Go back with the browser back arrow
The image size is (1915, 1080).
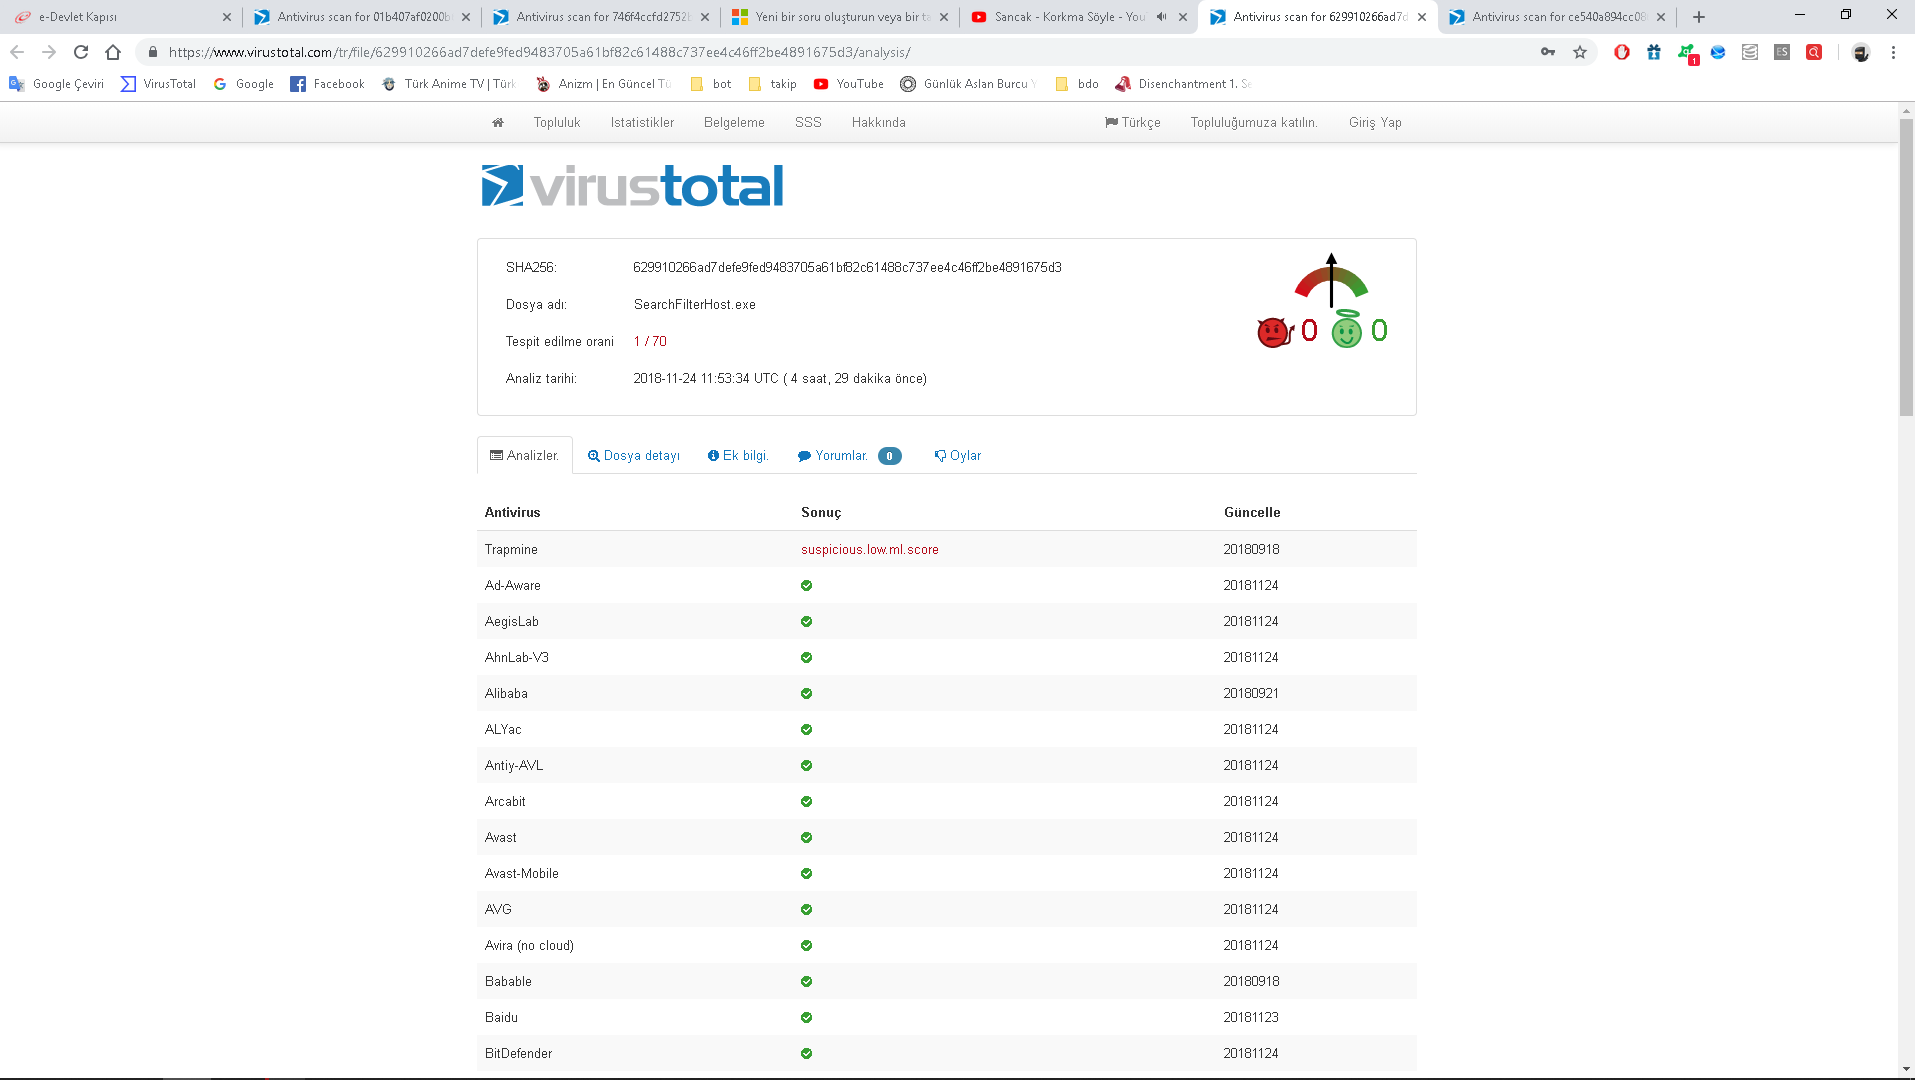point(17,52)
